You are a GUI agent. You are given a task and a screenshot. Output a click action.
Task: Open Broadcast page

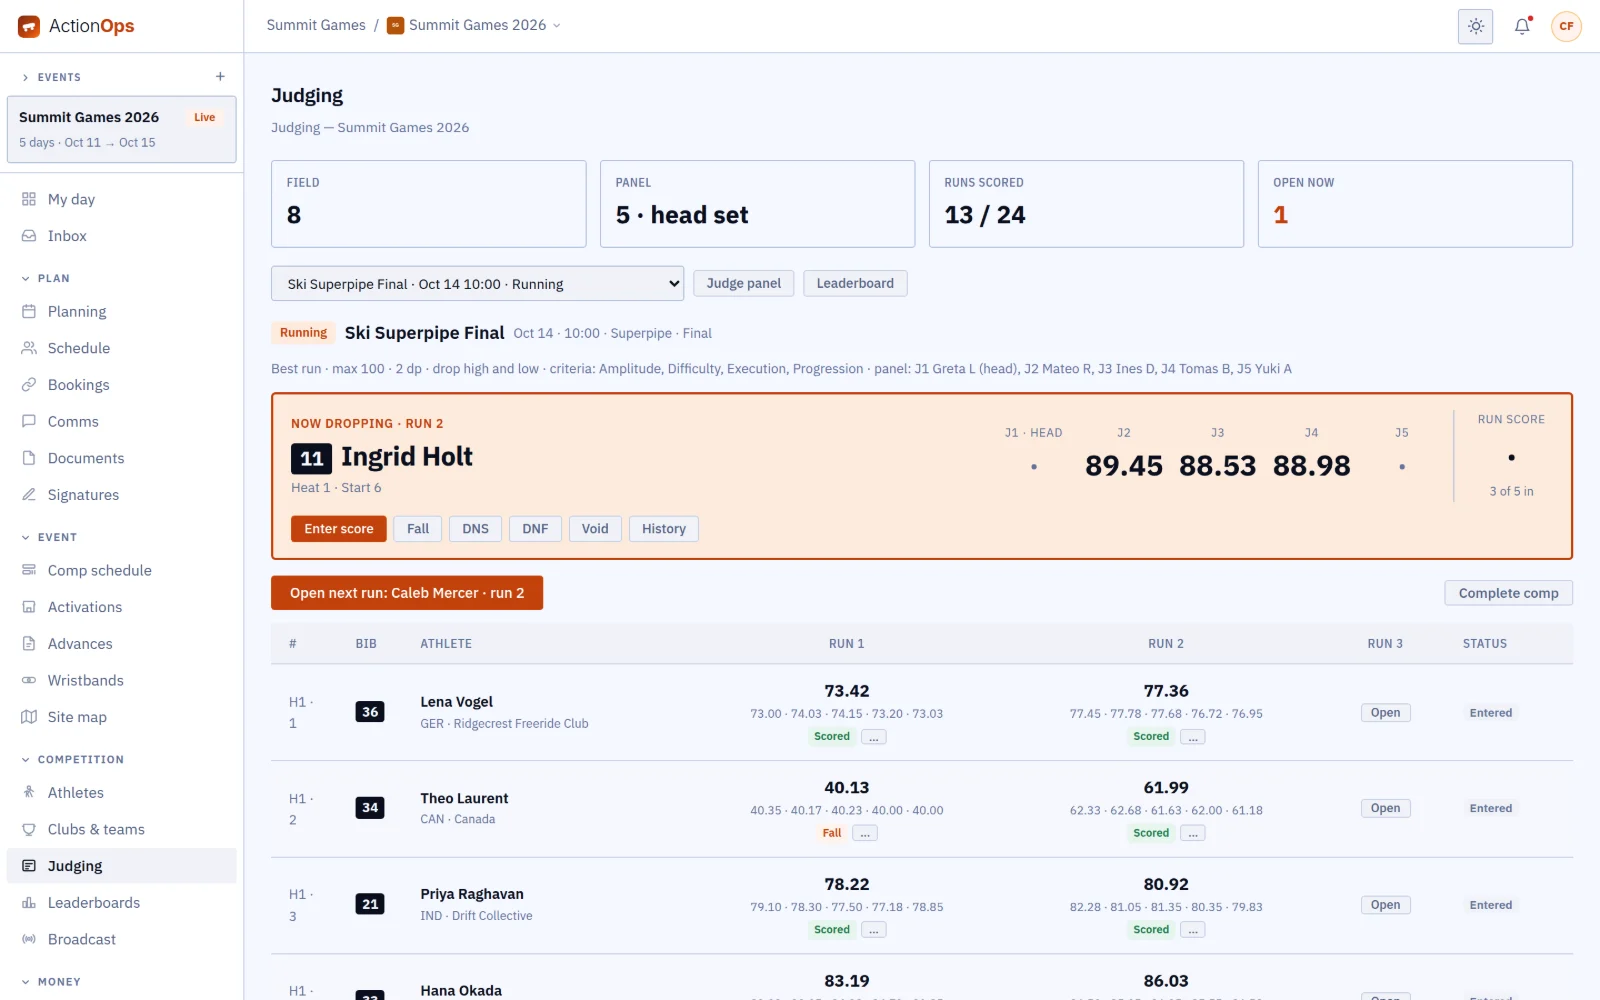[121, 939]
